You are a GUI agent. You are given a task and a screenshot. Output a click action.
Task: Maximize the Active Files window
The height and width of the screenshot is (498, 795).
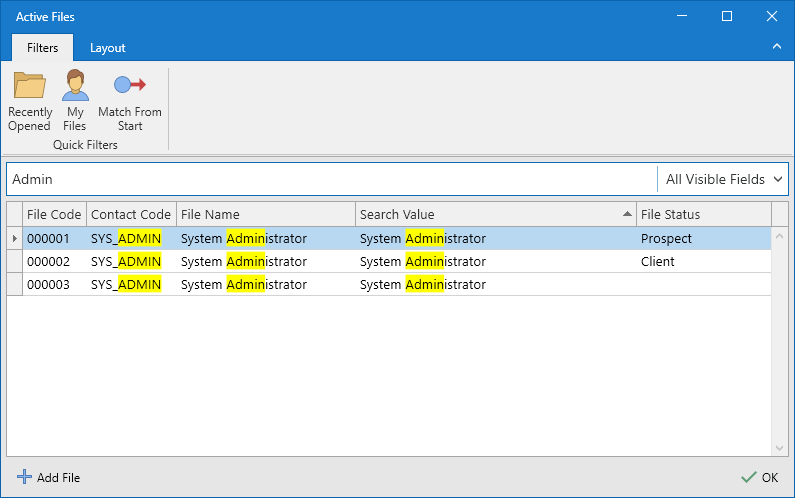coord(727,16)
